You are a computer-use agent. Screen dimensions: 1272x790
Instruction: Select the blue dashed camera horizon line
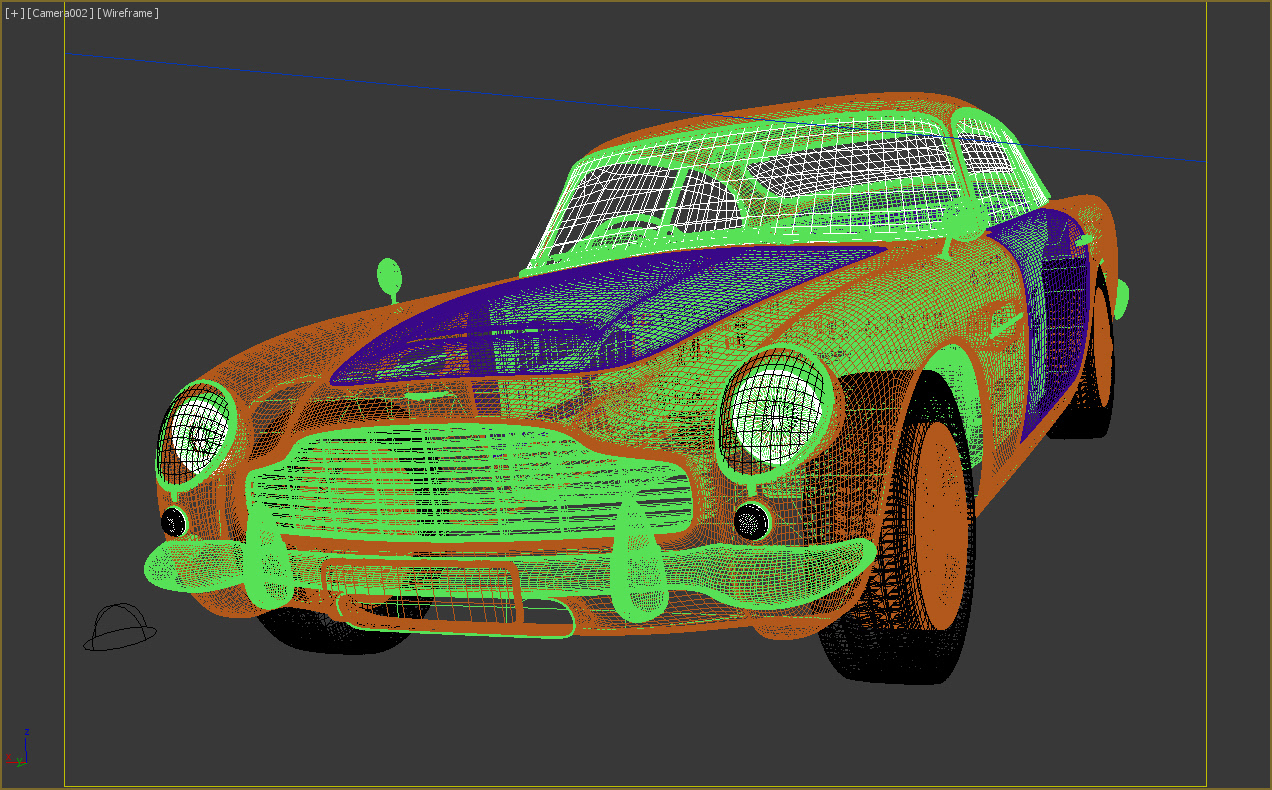[x=632, y=107]
